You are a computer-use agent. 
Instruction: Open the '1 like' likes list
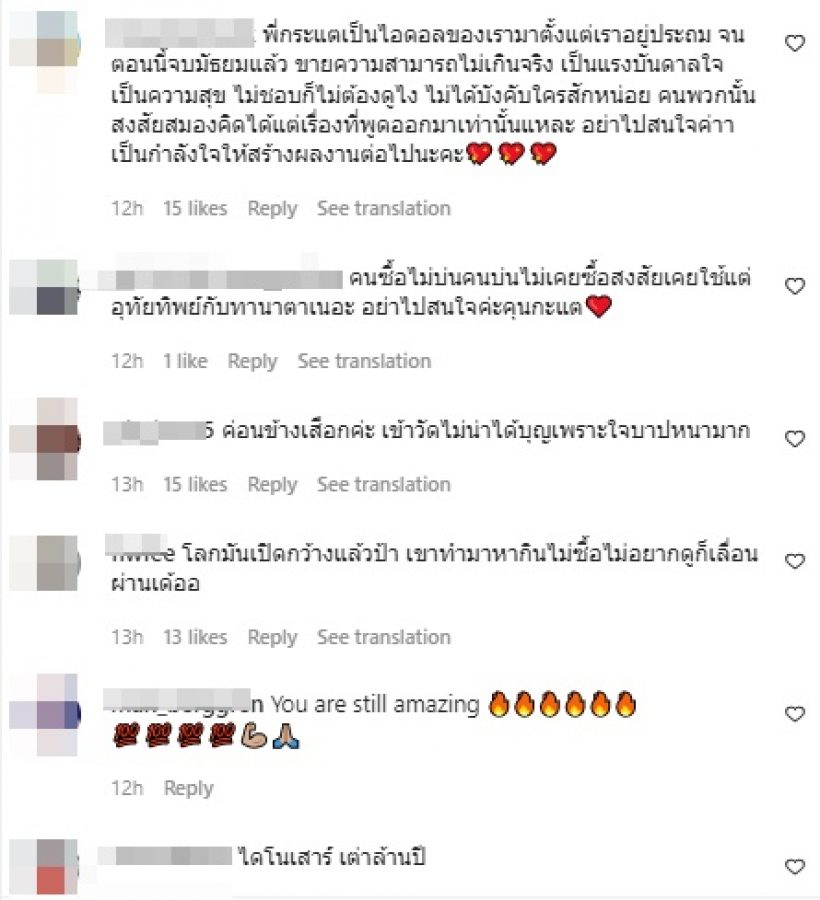(x=185, y=361)
